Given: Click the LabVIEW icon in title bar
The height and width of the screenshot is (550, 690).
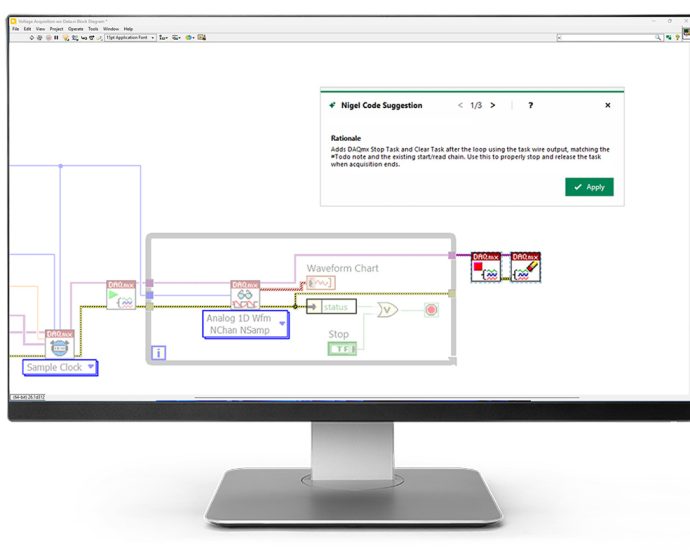Looking at the screenshot, I should pos(13,21).
